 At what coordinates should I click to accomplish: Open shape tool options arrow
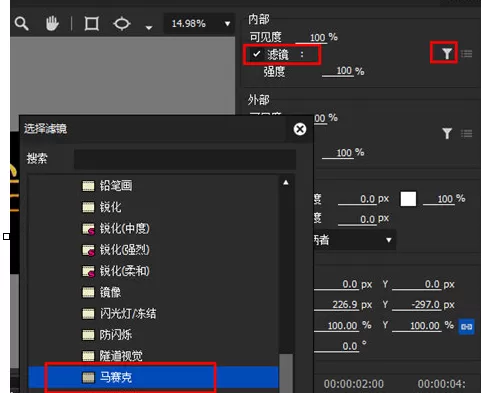[x=149, y=28]
